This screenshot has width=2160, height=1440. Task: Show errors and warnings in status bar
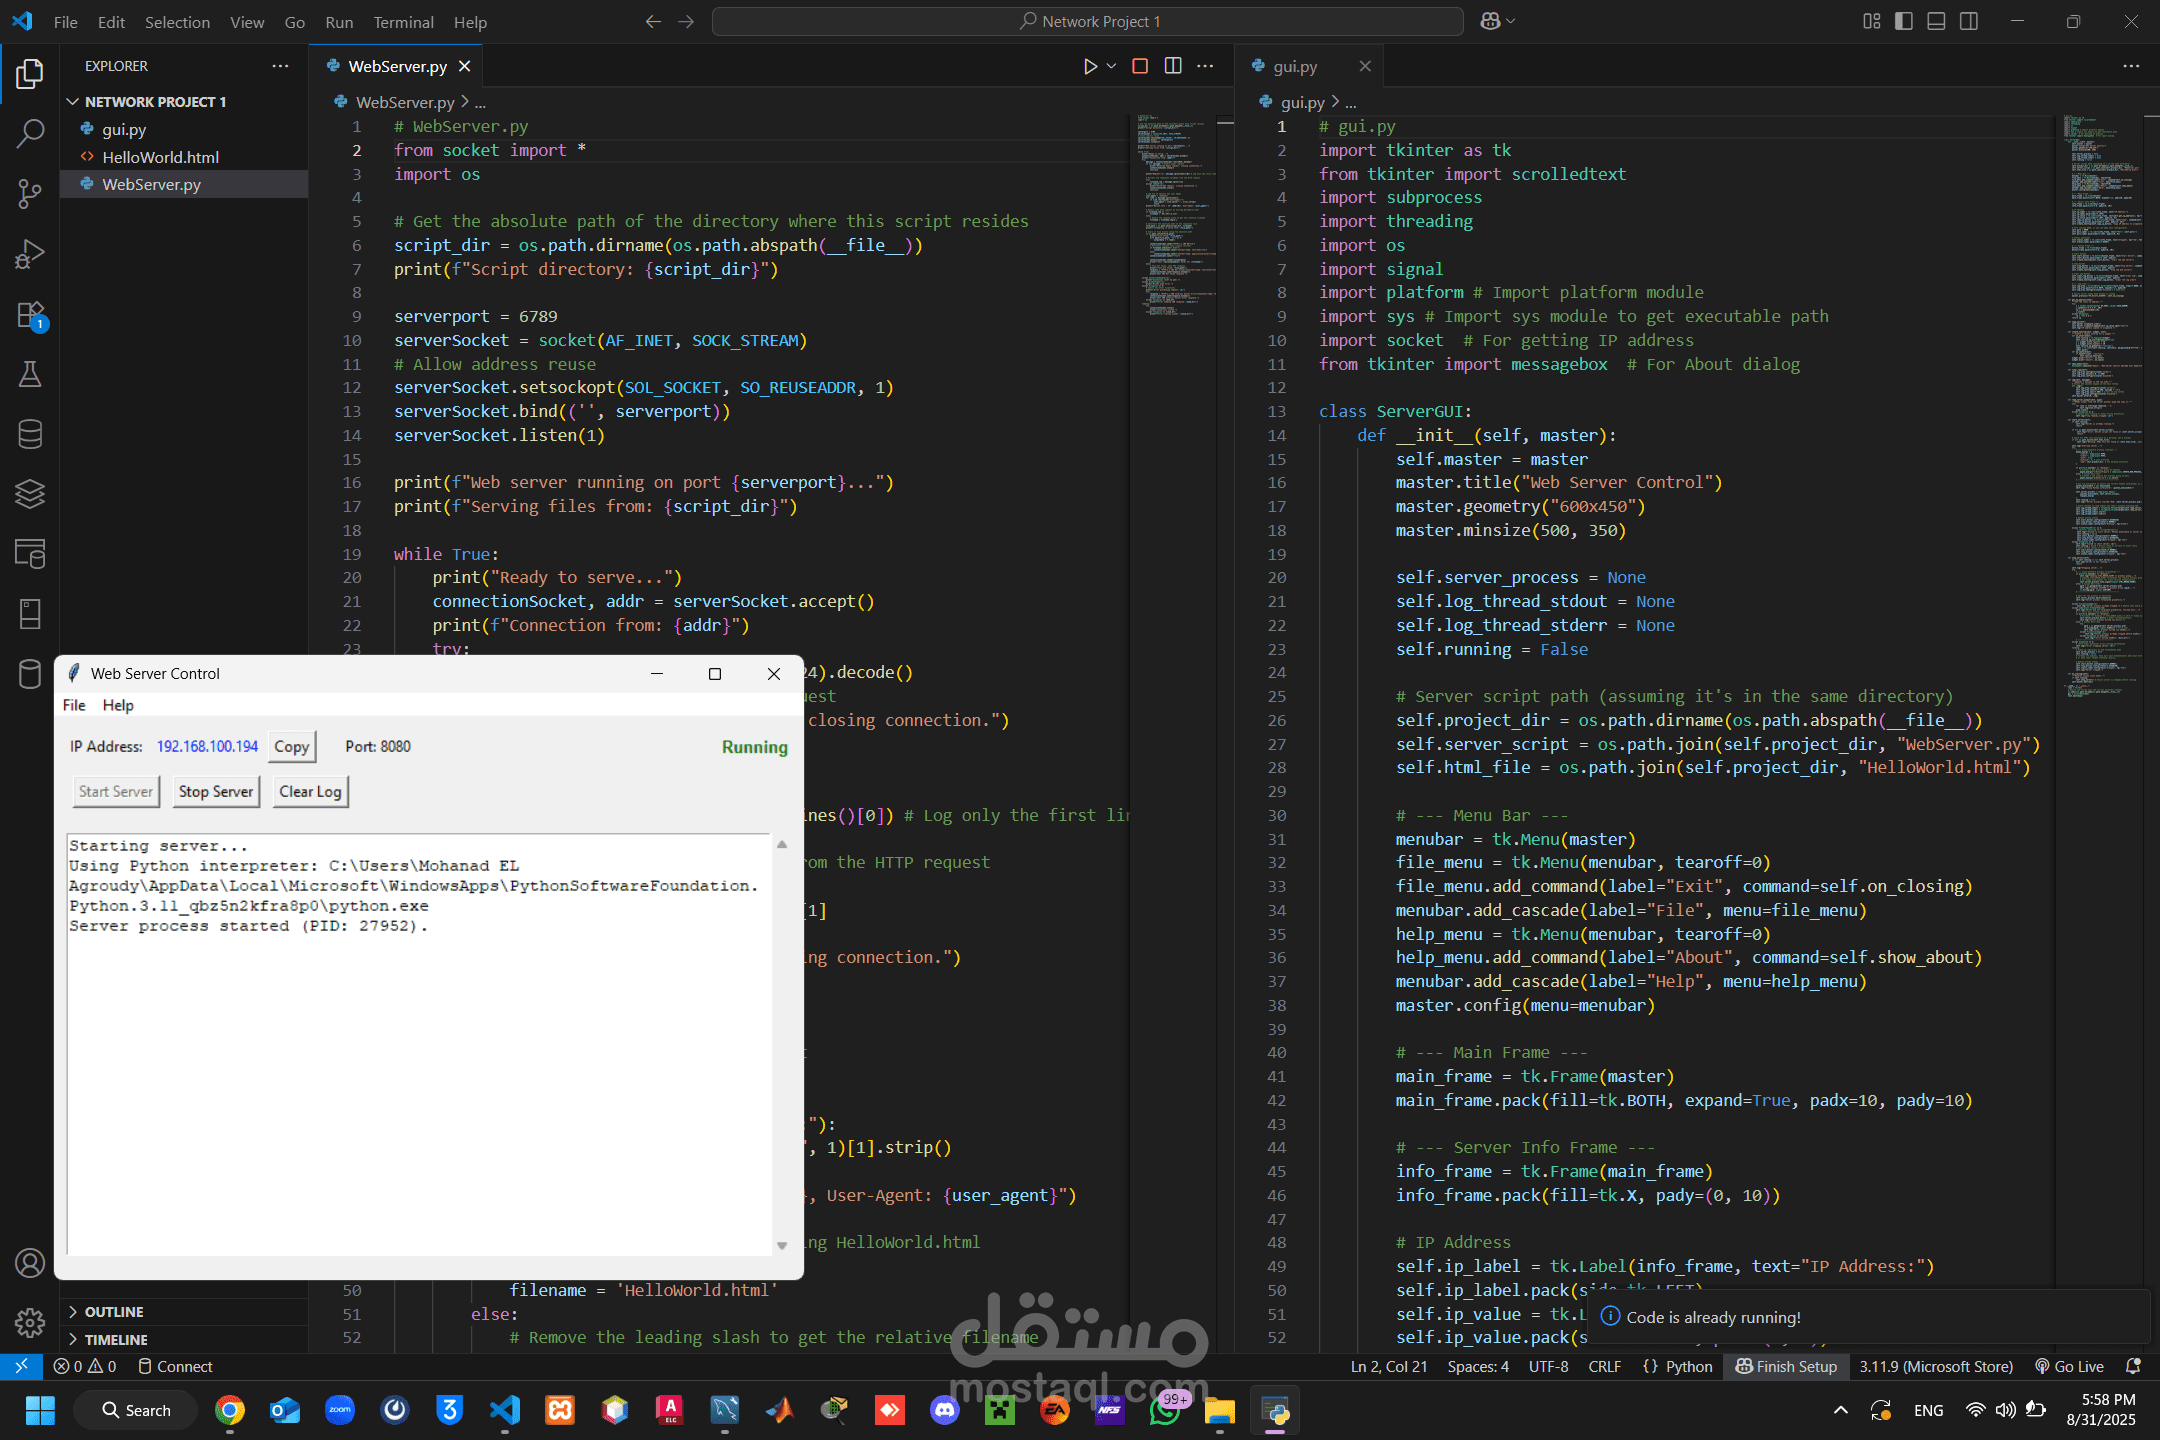(x=85, y=1366)
